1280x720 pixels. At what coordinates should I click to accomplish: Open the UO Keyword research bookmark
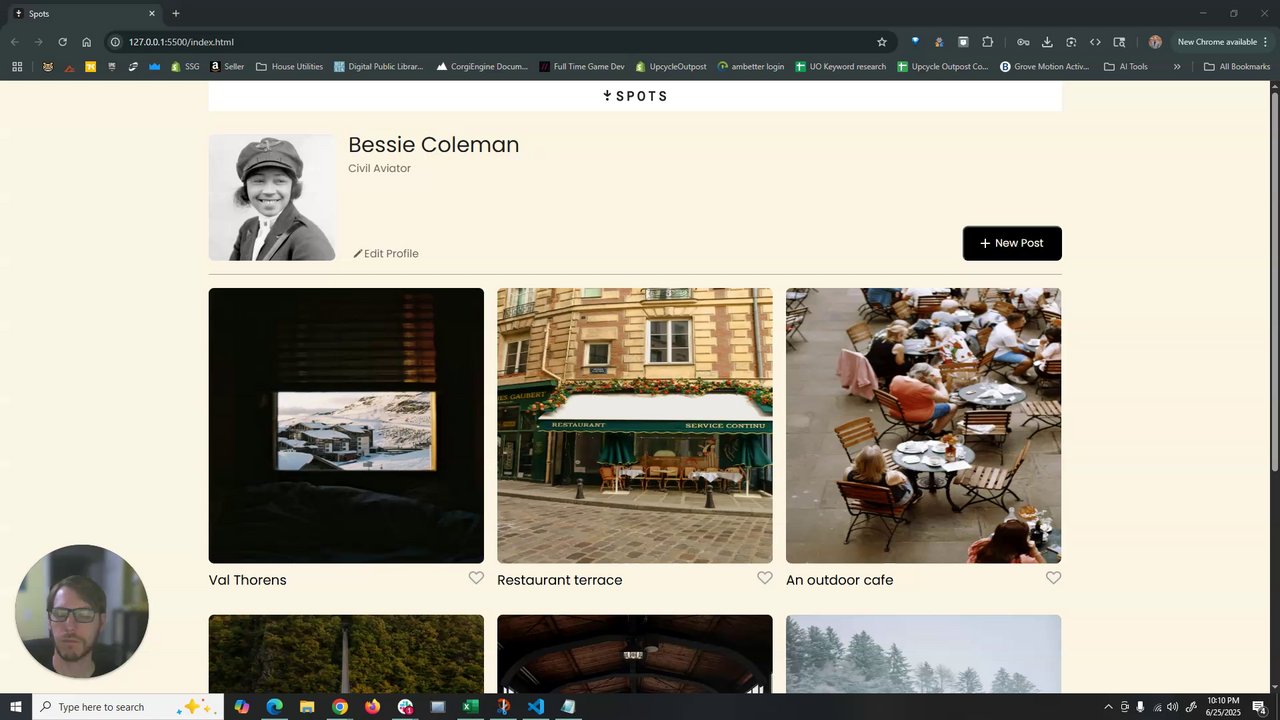click(840, 67)
